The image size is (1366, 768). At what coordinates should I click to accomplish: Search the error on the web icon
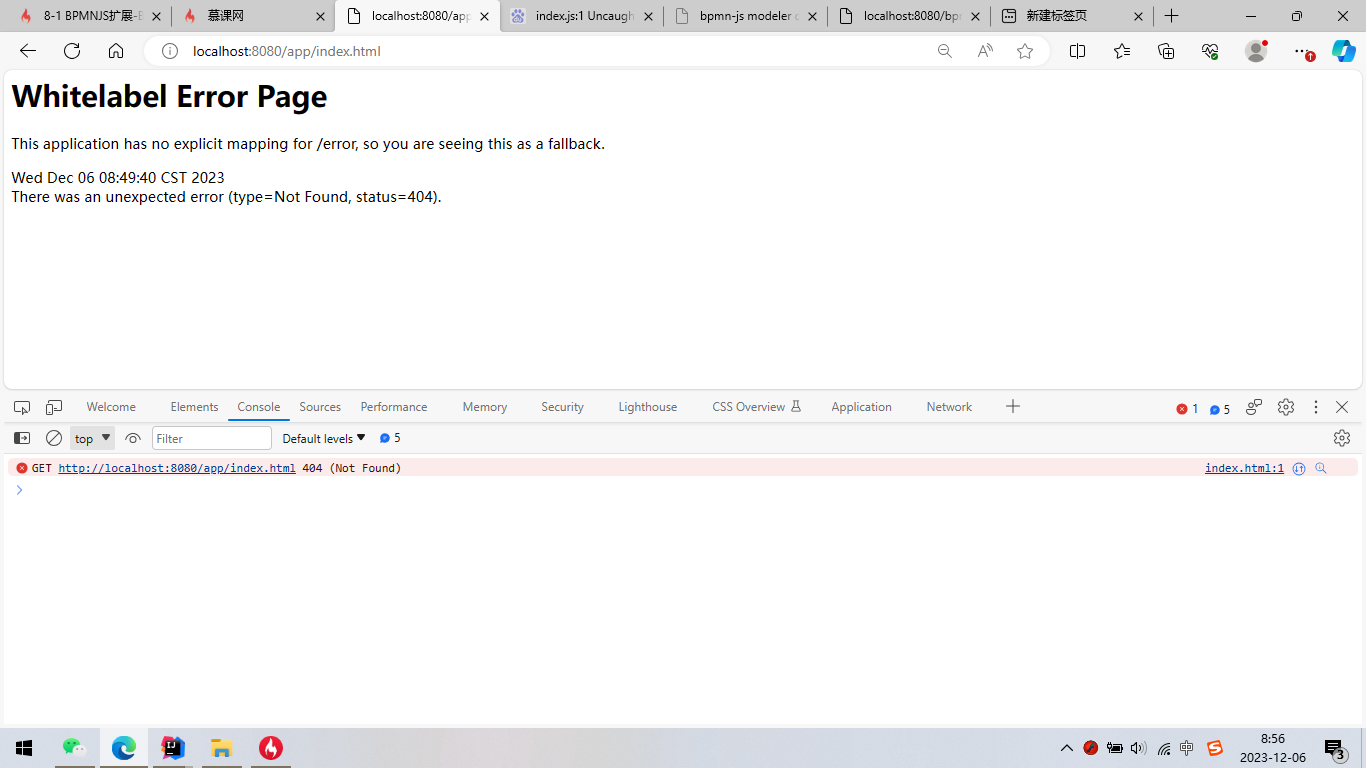(1321, 468)
